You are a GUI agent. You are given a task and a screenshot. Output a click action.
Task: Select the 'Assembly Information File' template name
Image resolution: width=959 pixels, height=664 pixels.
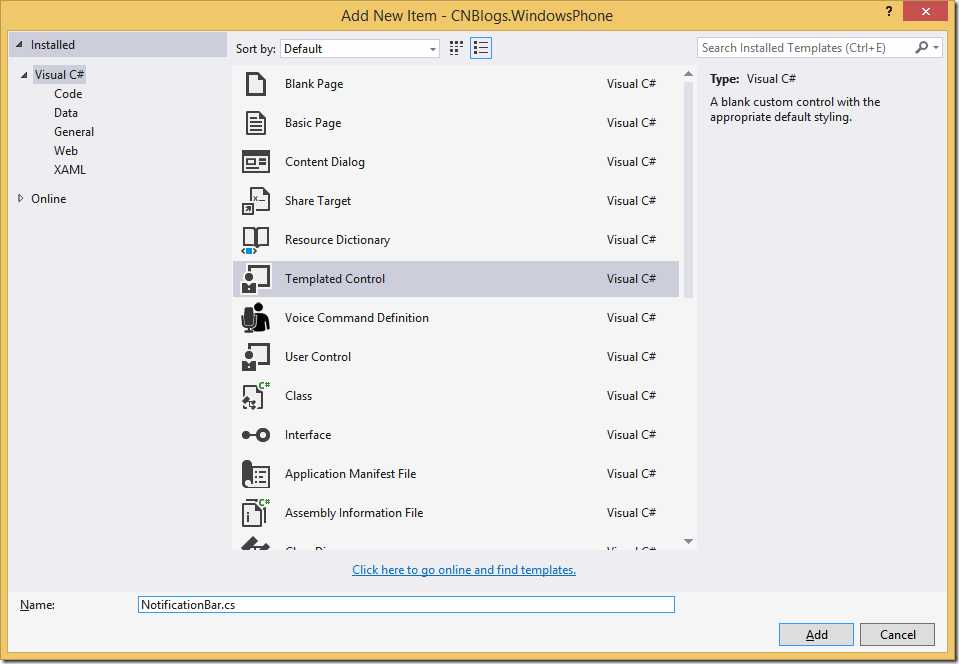tap(354, 513)
